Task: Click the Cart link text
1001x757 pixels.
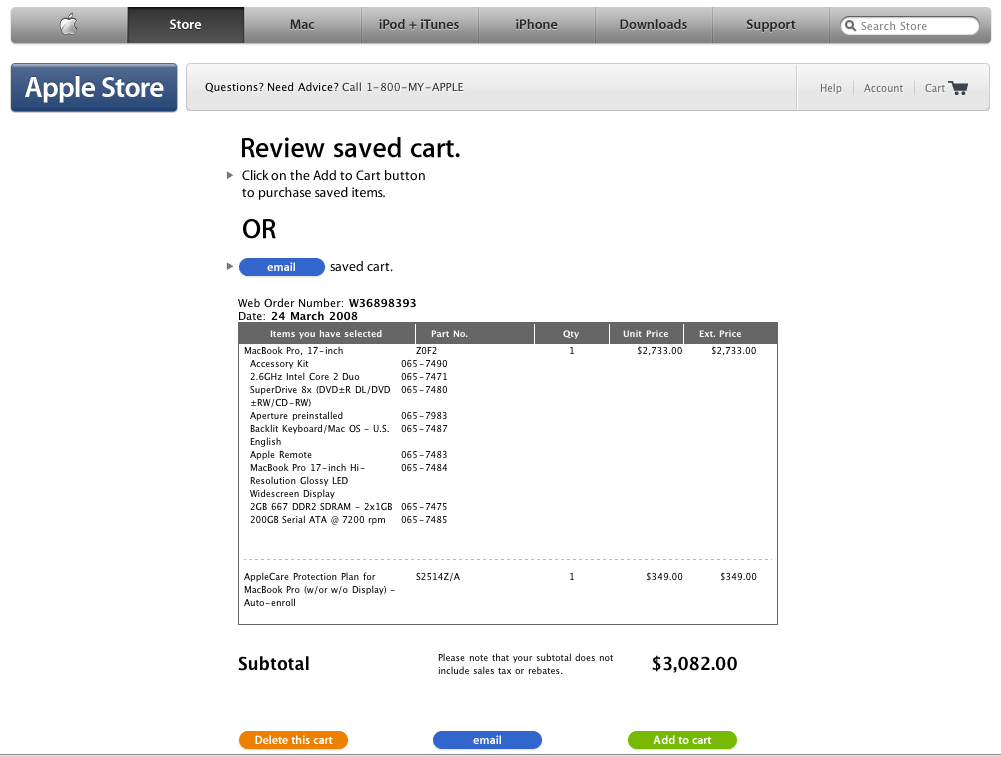Action: pos(935,88)
